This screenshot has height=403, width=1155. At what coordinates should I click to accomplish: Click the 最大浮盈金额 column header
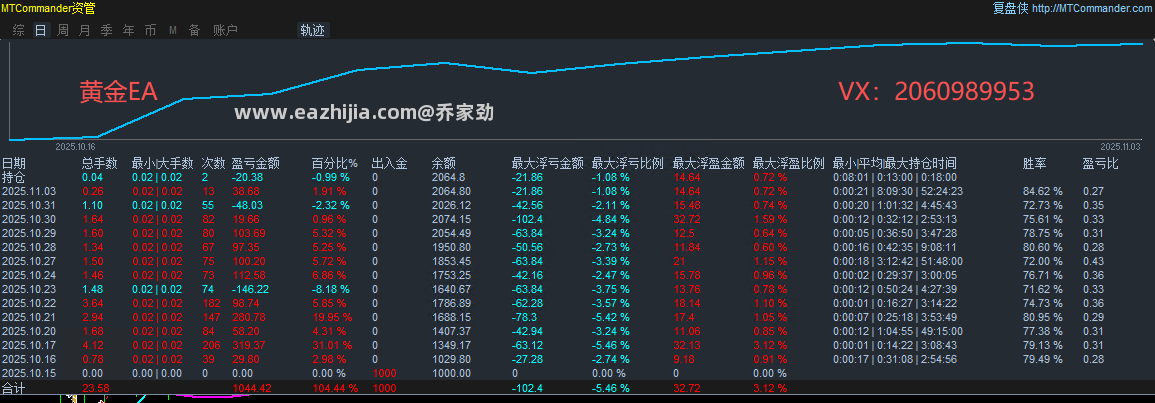(x=709, y=164)
